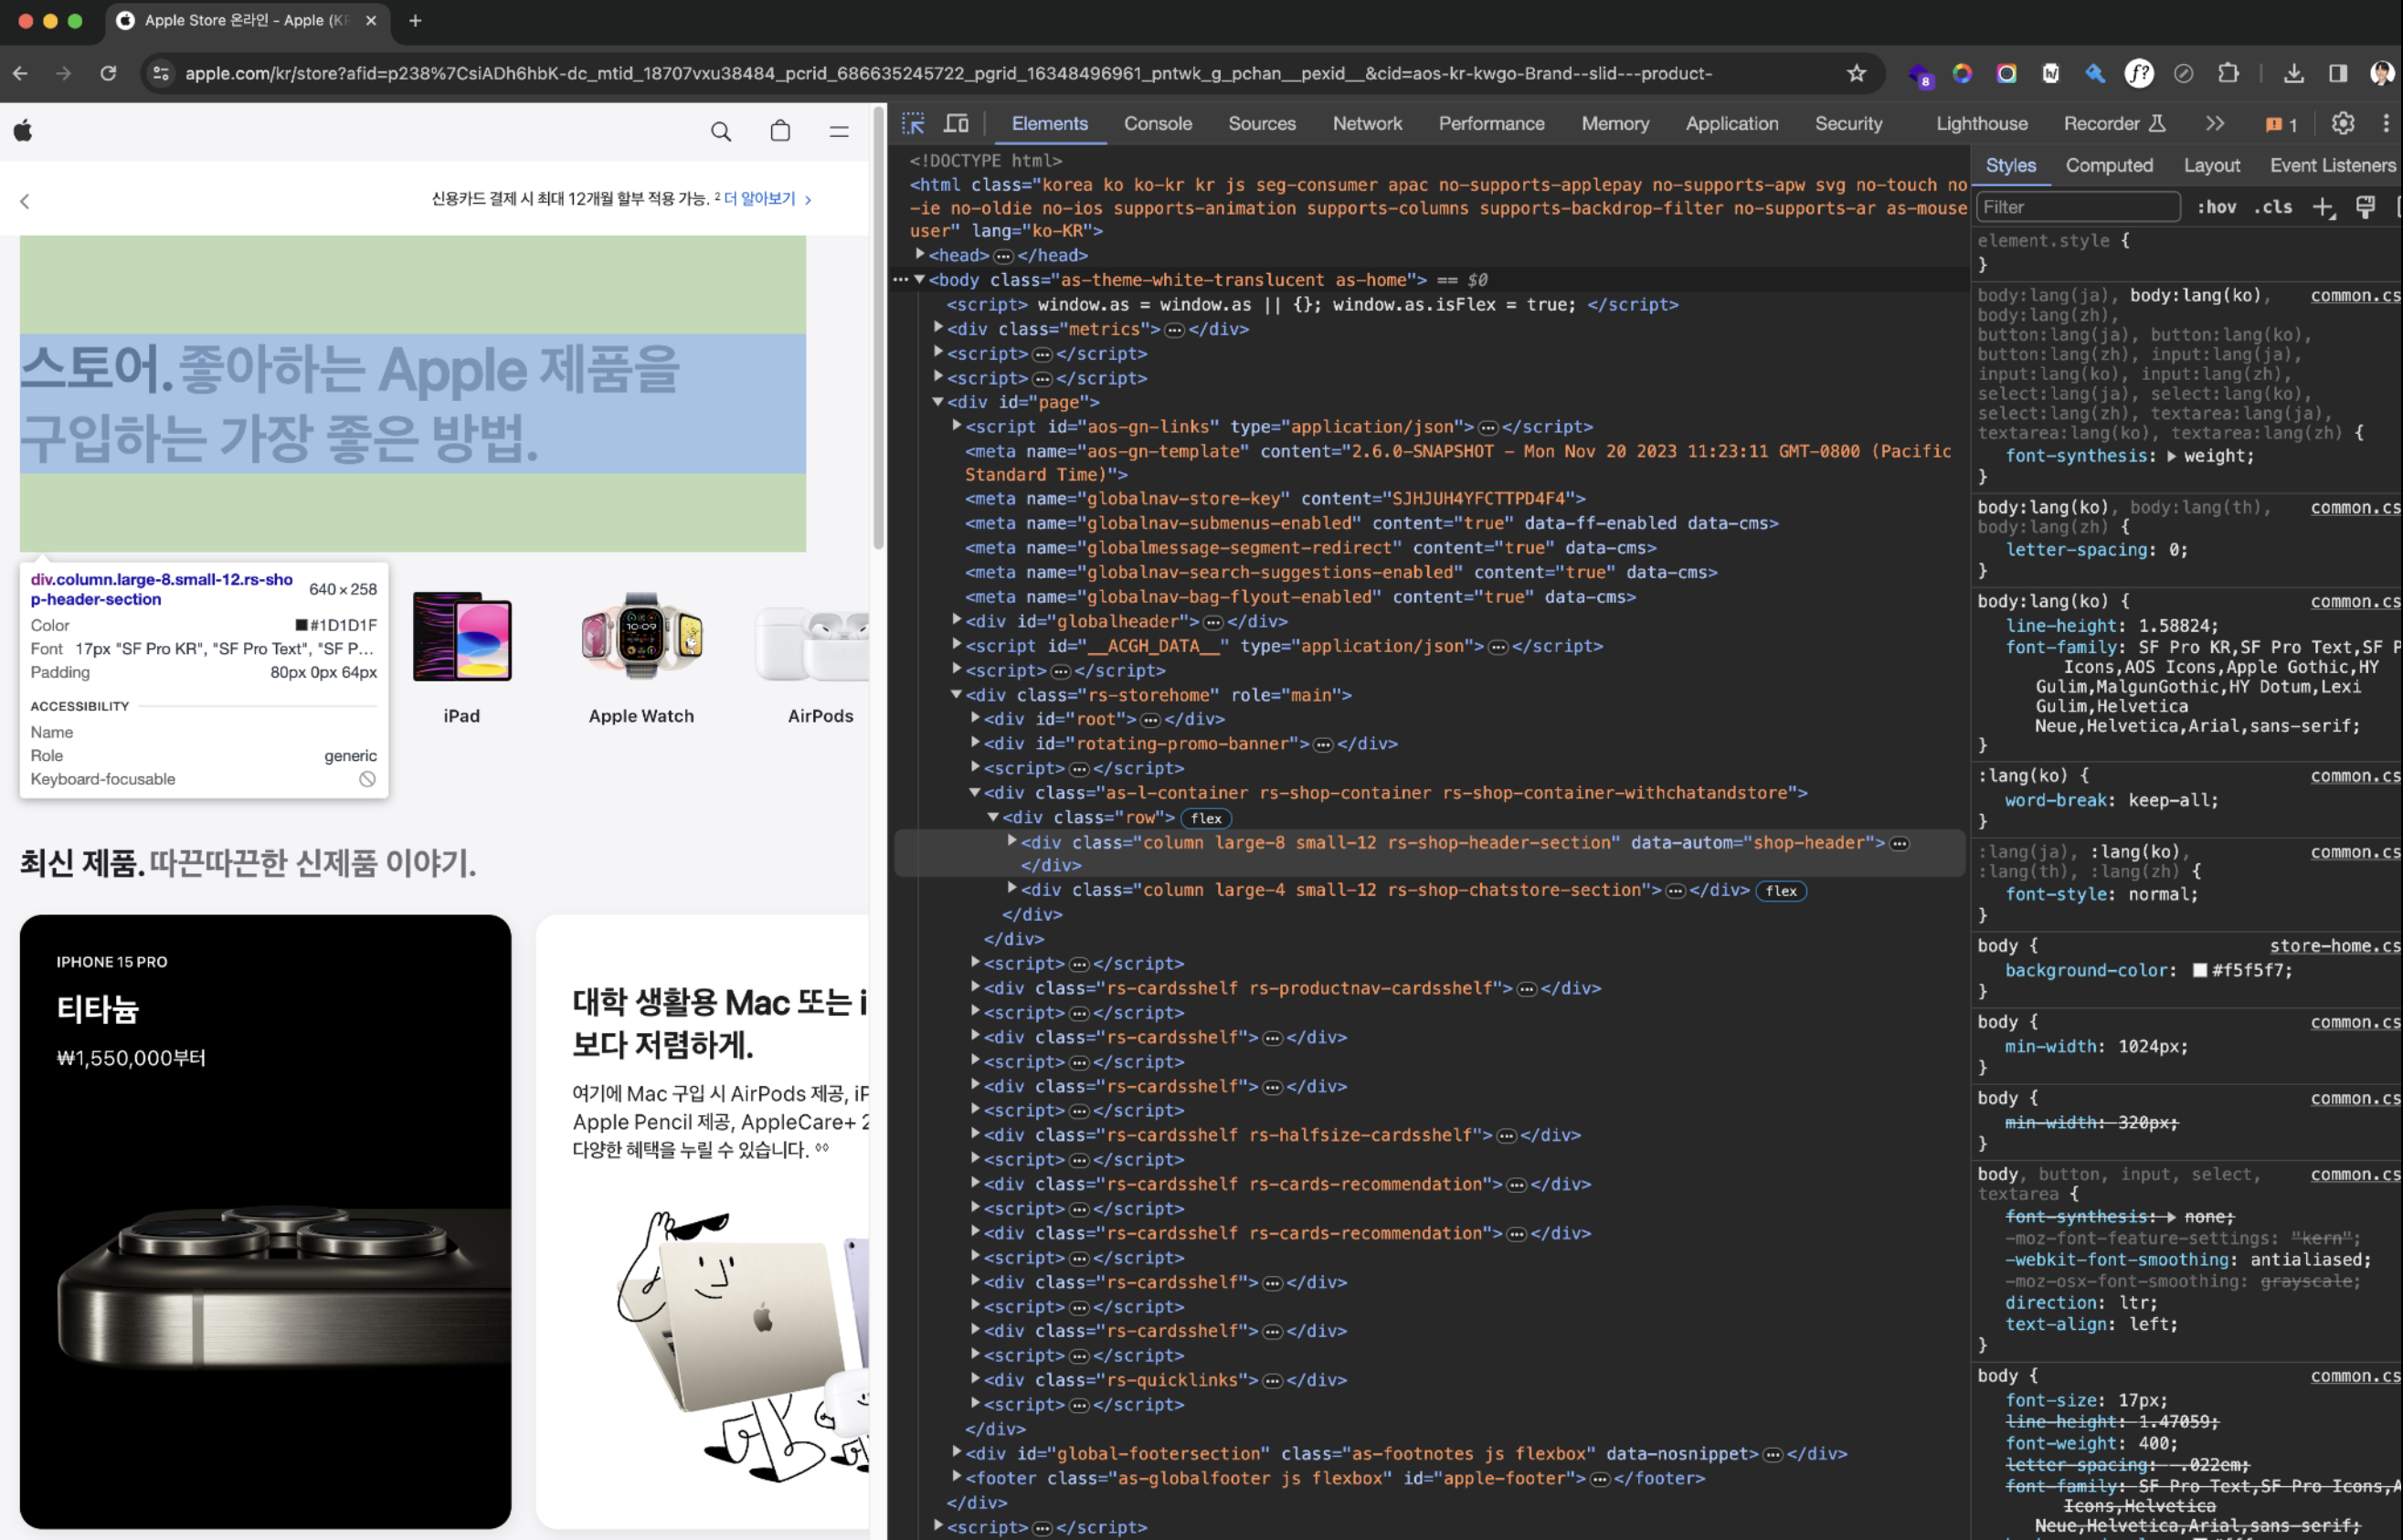Expand the div class metrics node

[938, 327]
